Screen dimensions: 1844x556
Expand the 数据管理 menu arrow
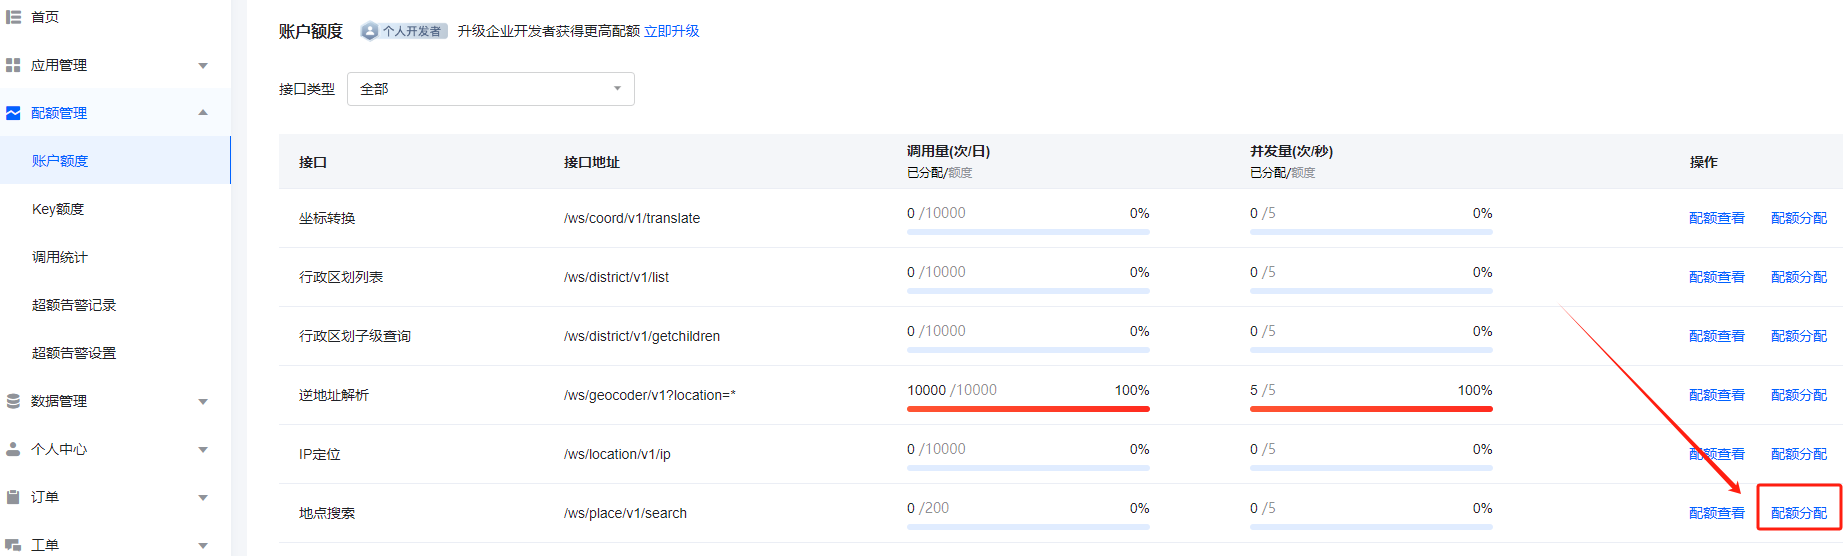[x=203, y=402]
